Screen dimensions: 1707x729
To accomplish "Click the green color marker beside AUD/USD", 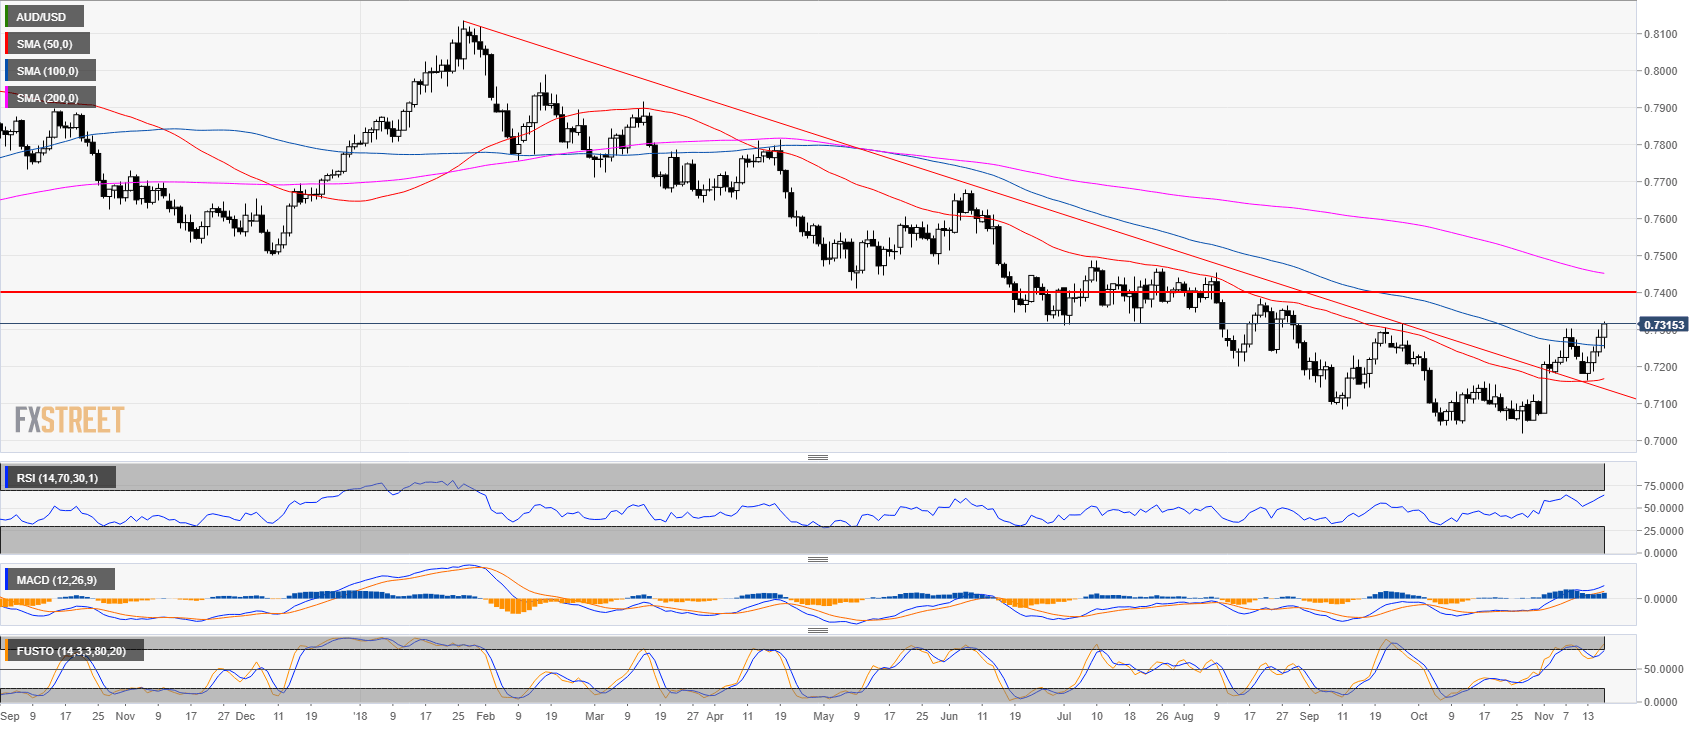I will pos(6,17).
